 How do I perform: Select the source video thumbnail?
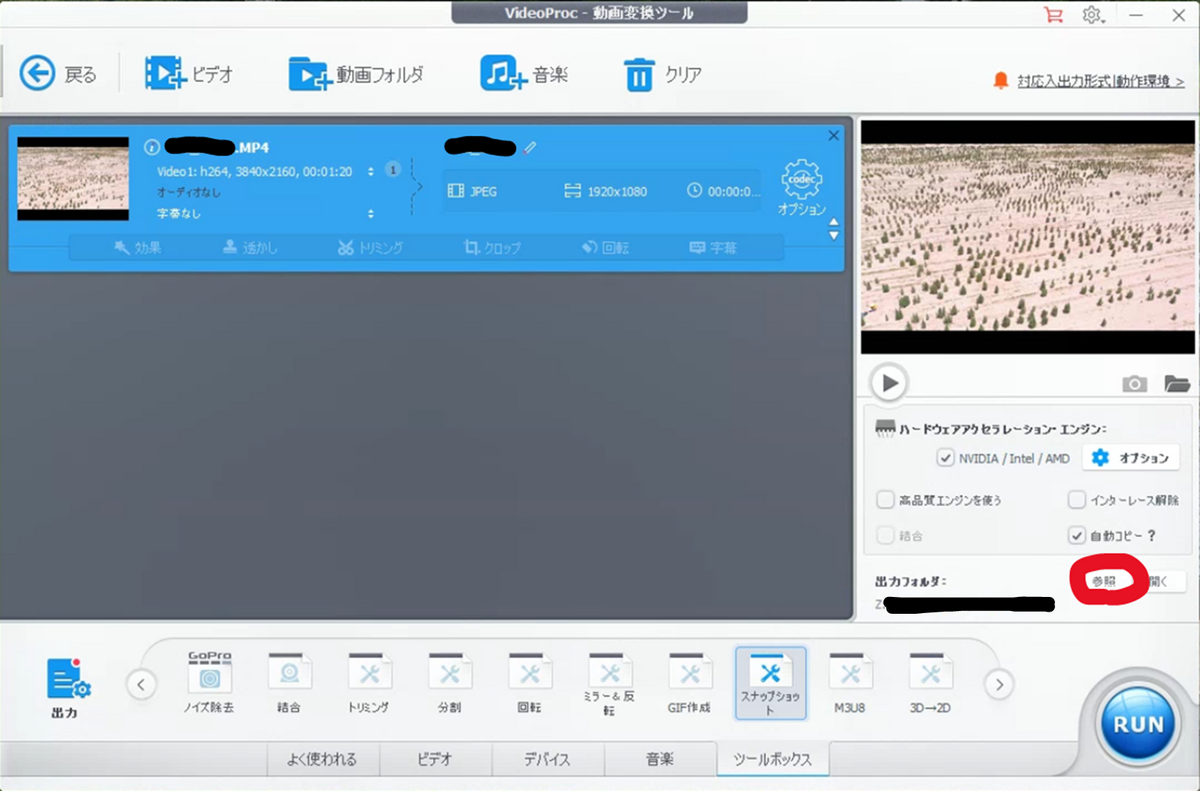(73, 179)
